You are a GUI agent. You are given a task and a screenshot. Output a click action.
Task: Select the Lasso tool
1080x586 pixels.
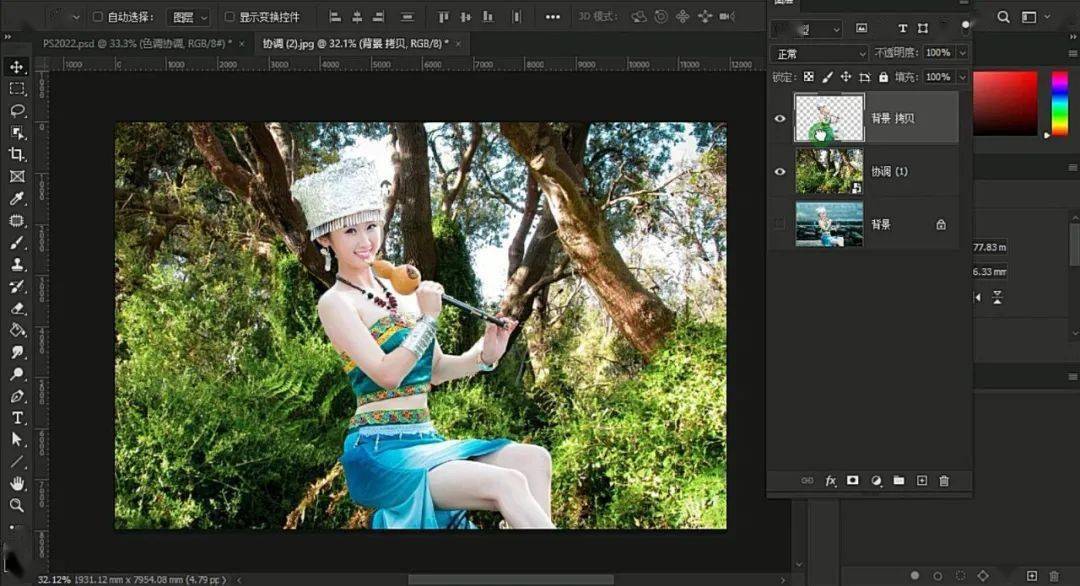coord(17,111)
